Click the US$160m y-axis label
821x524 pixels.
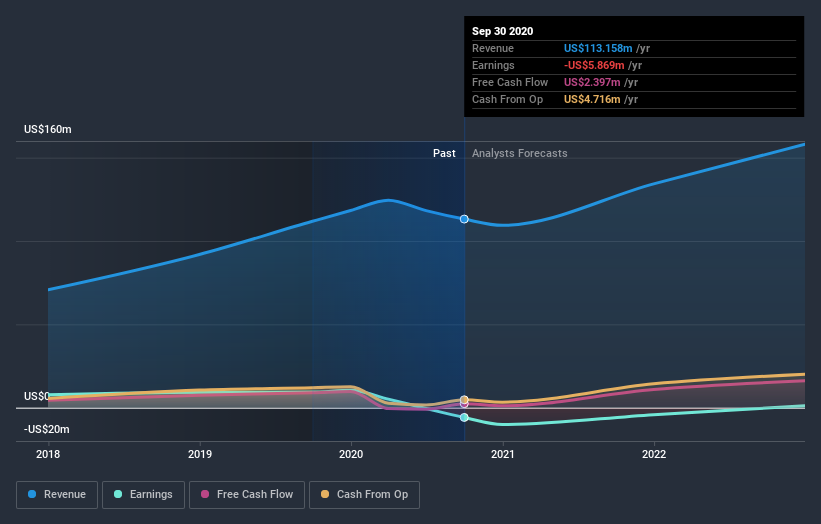coord(48,129)
